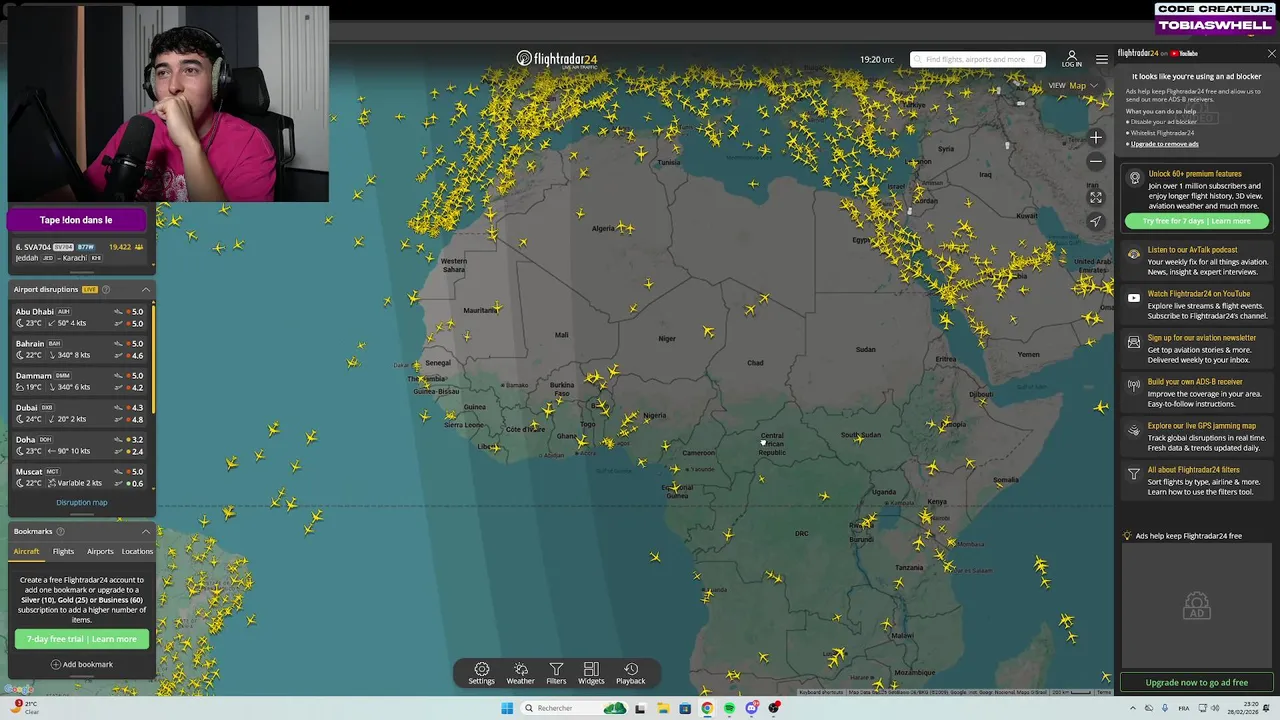Viewport: 1280px width, 720px height.
Task: Click Build your own ADS-B receiver heading
Action: click(x=1194, y=382)
